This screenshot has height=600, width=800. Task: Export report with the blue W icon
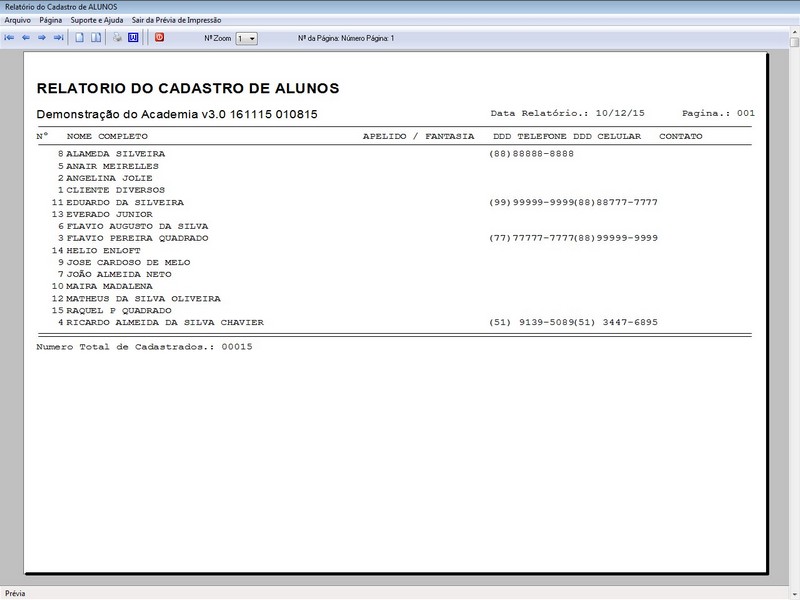[133, 38]
